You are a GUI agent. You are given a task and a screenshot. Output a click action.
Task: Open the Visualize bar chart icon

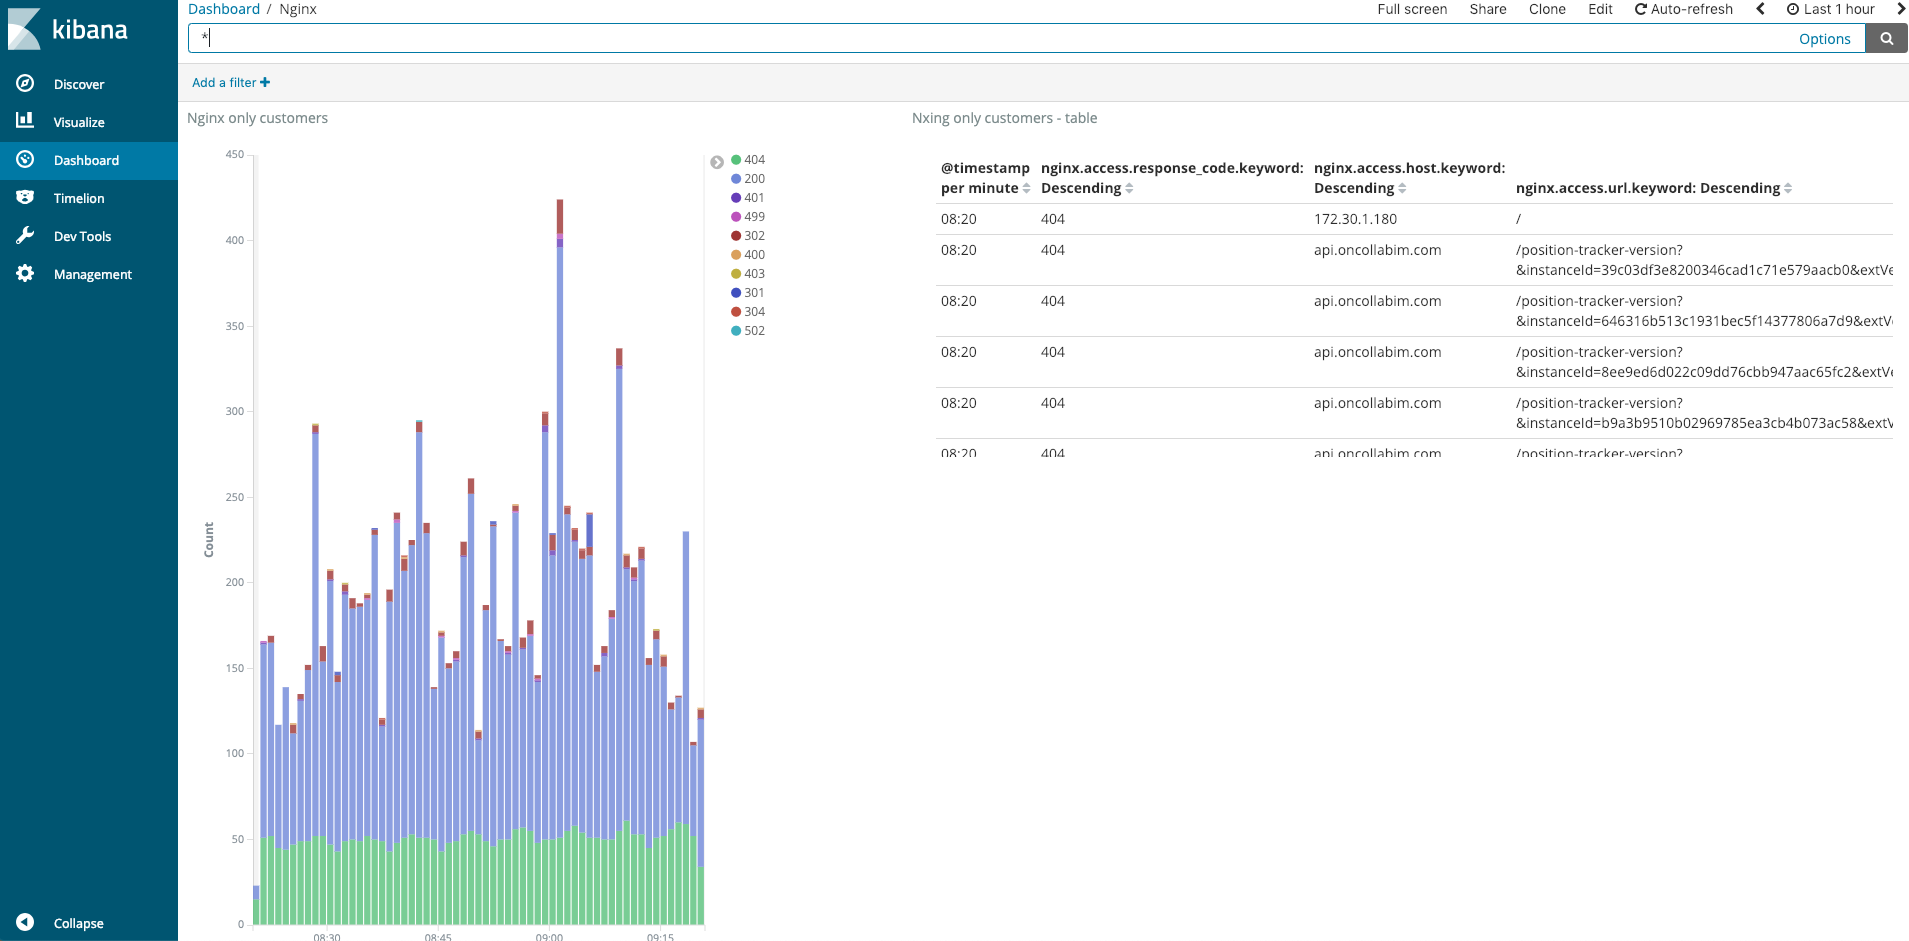pyautogui.click(x=25, y=121)
